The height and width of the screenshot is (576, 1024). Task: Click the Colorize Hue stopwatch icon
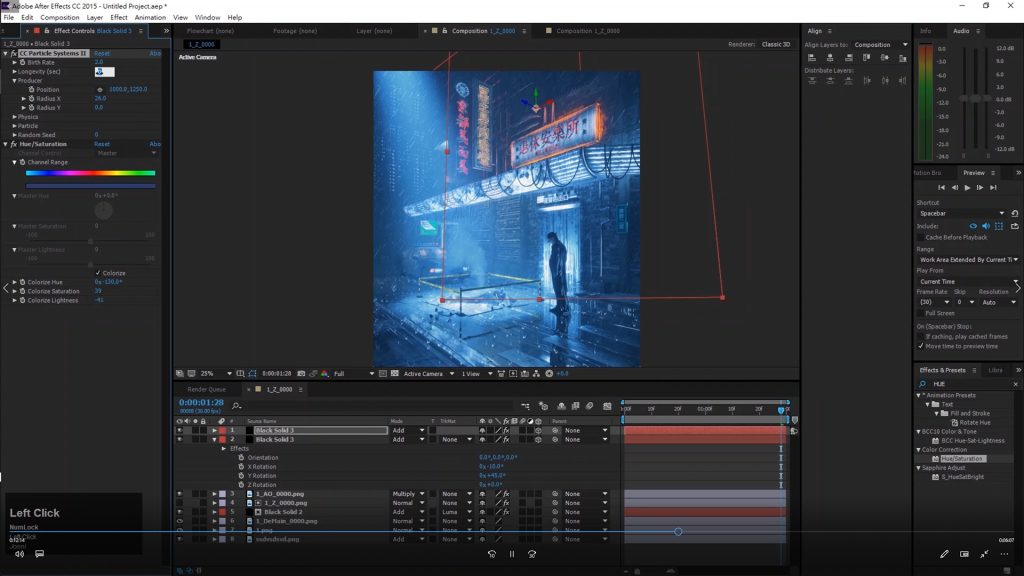pos(21,282)
